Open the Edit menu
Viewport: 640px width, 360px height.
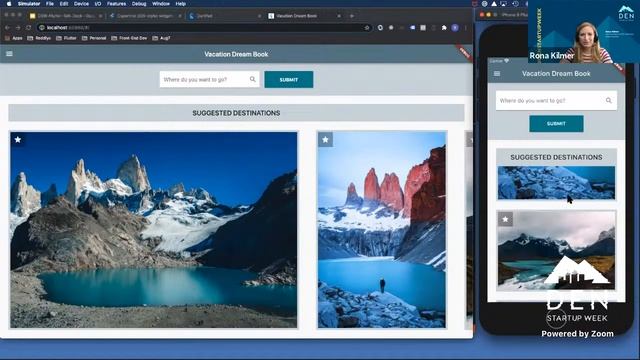pyautogui.click(x=64, y=4)
